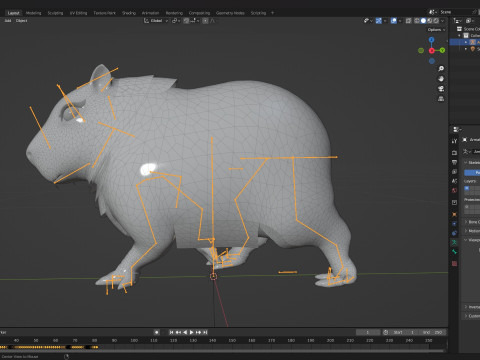Switch to material preview shading
Image resolution: width=480 pixels, height=360 pixels.
click(x=430, y=21)
